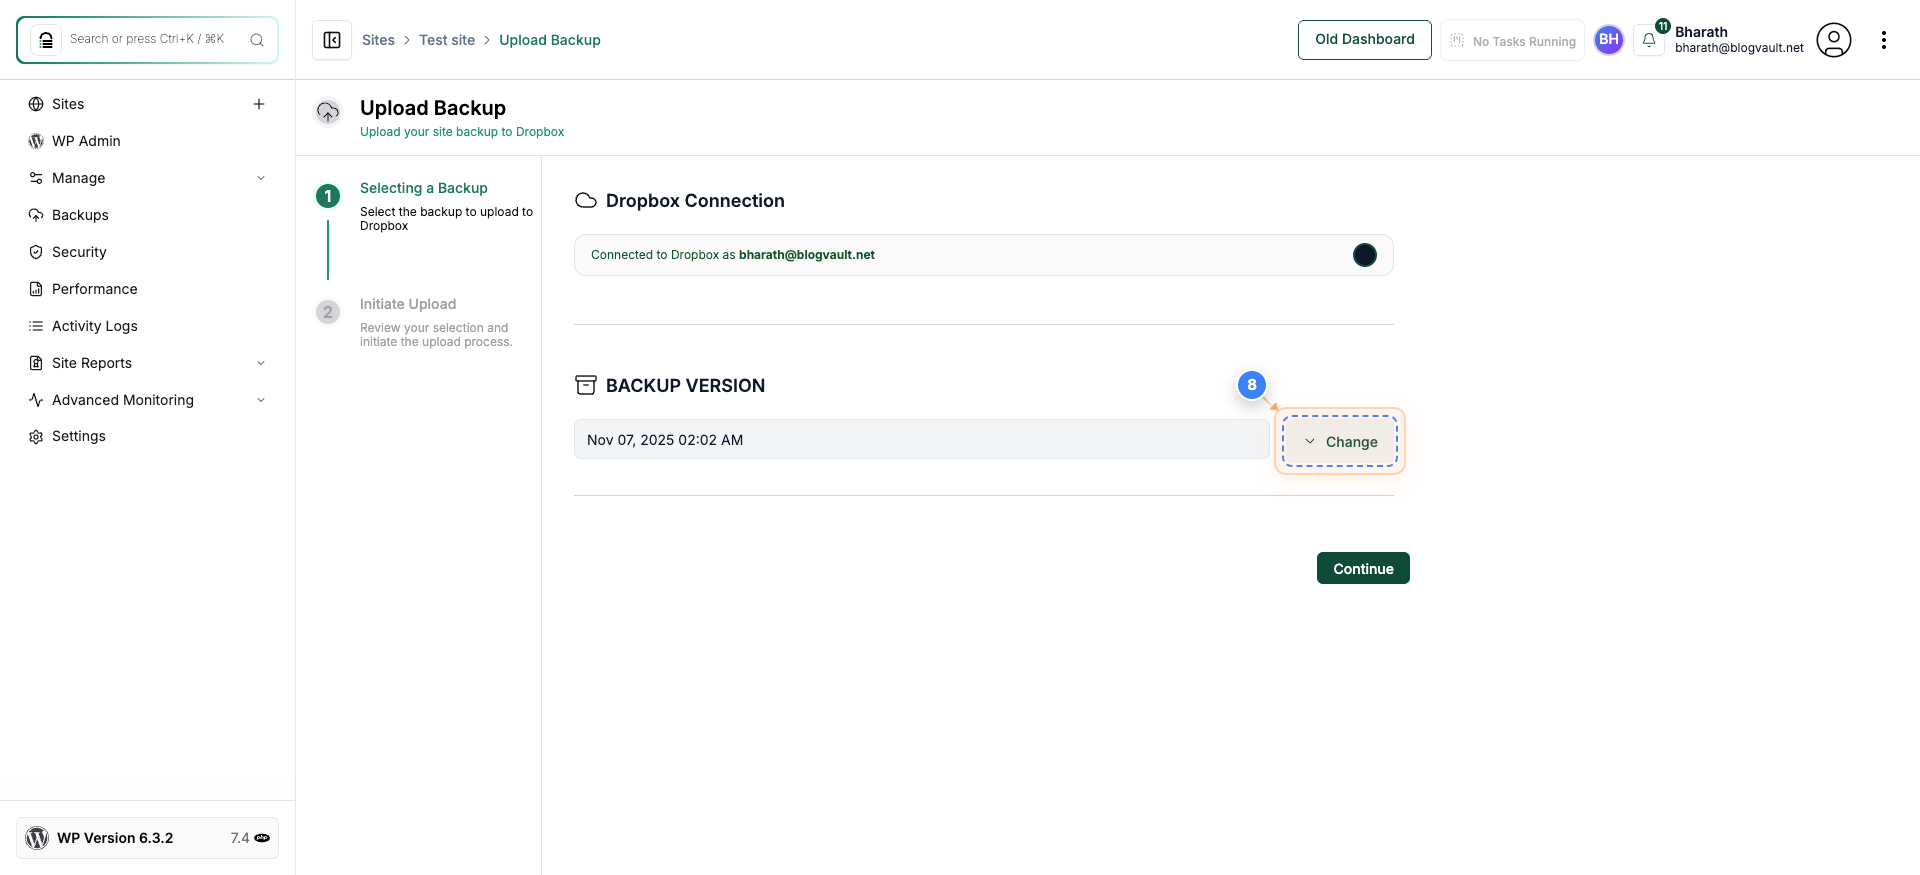Click Upload your site backup to Dropbox subtitle
Viewport: 1920px width, 875px height.
point(462,132)
